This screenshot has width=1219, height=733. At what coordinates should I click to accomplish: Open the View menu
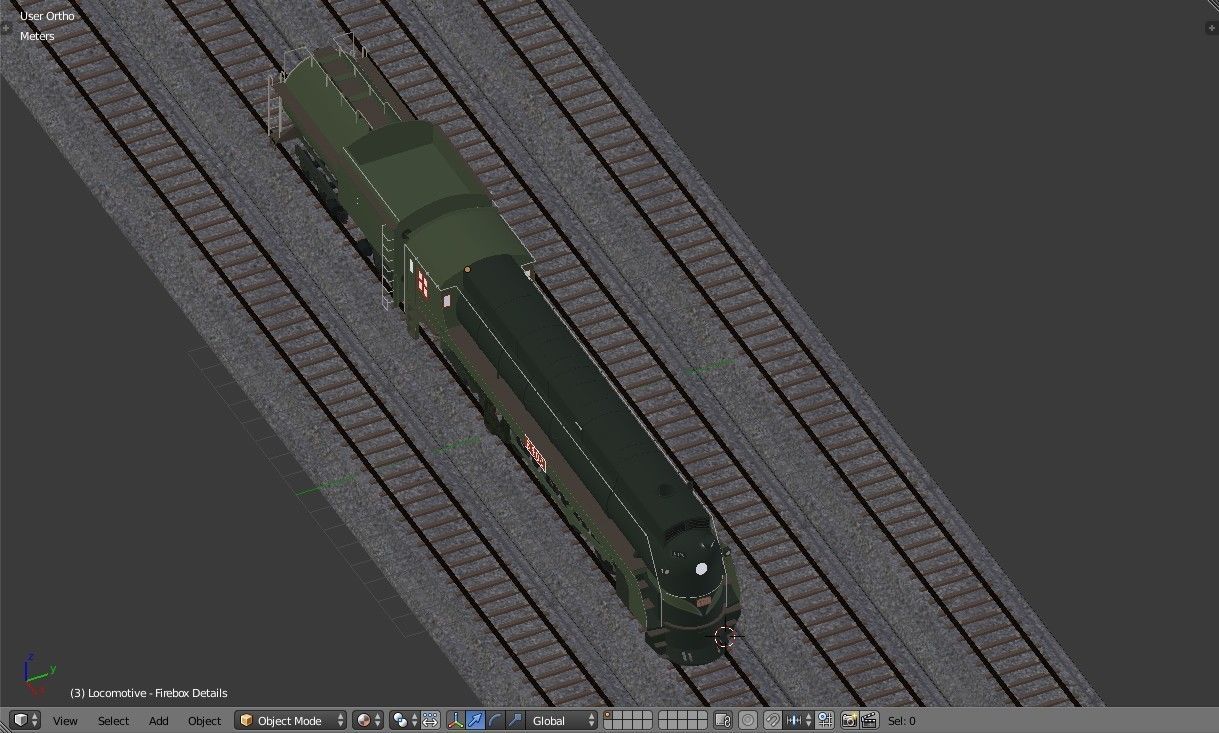click(65, 720)
